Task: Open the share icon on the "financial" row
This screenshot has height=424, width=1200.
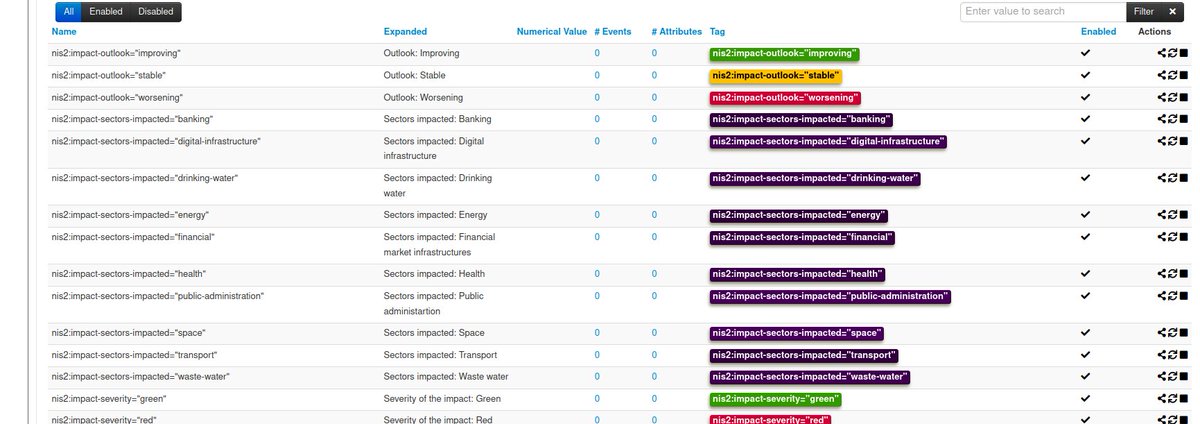Action: 1162,237
